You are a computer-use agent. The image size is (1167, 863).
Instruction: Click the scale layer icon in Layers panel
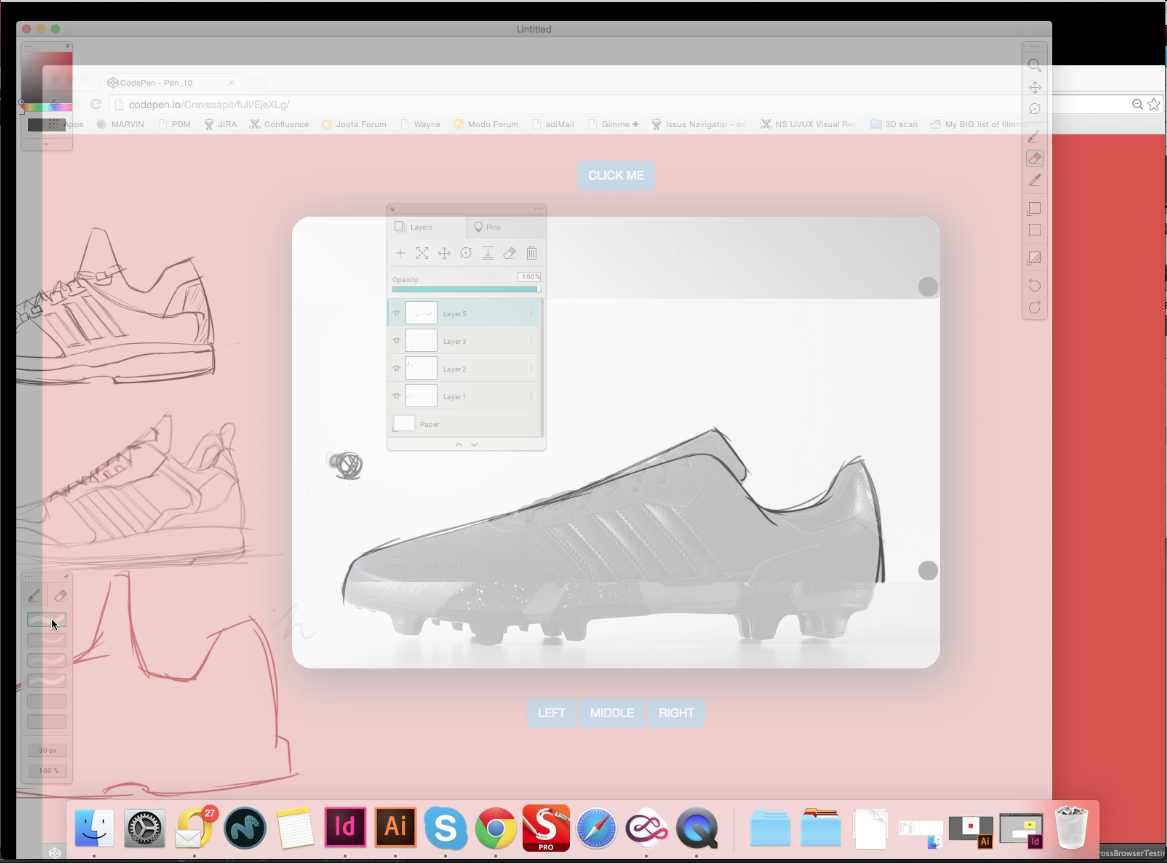pos(422,253)
